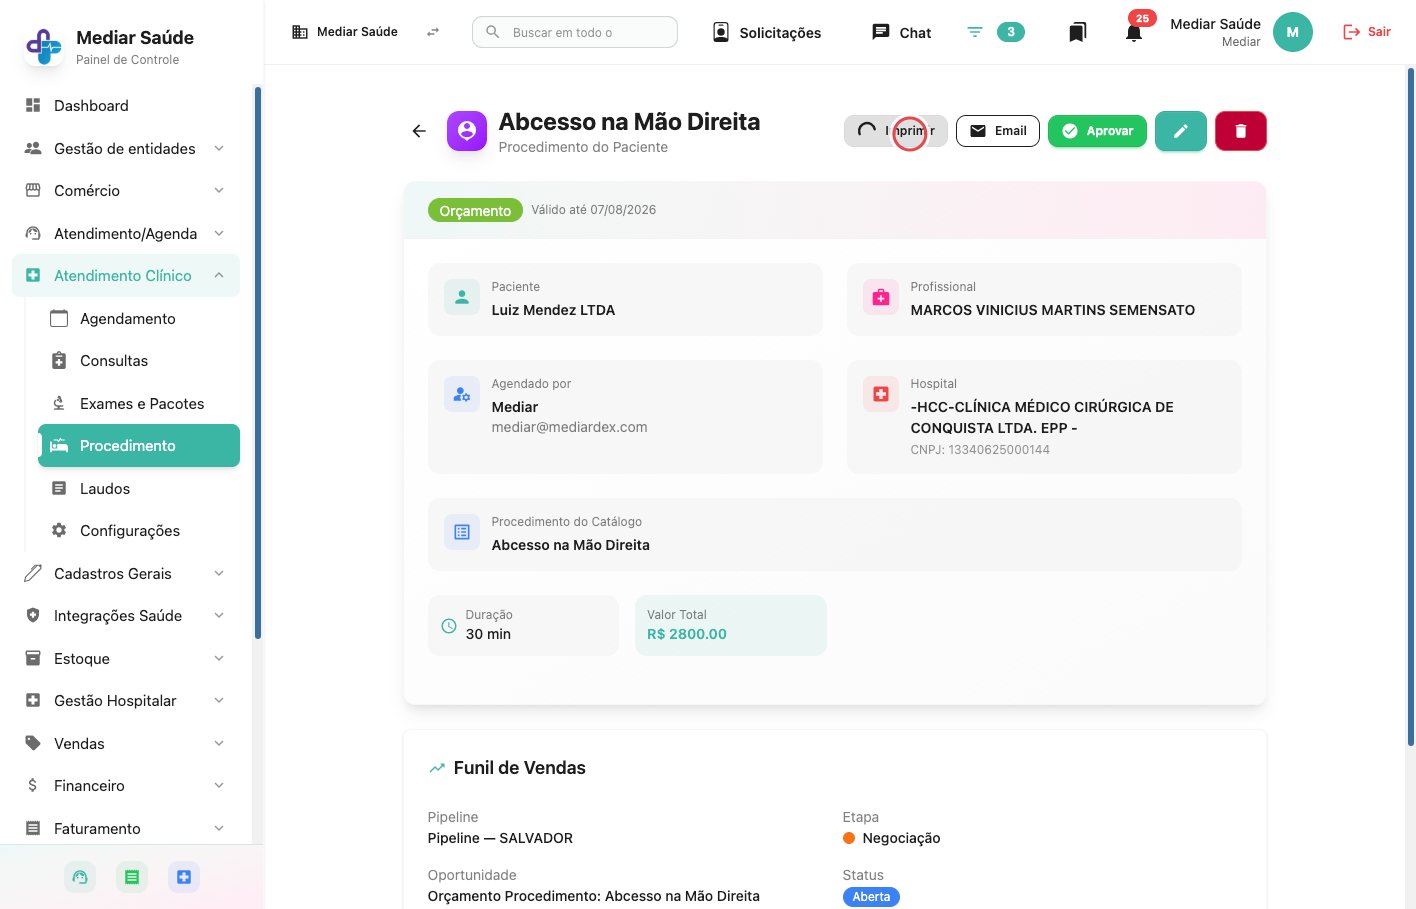1416x909 pixels.
Task: Click the swap entity arrows icon
Action: click(x=433, y=32)
